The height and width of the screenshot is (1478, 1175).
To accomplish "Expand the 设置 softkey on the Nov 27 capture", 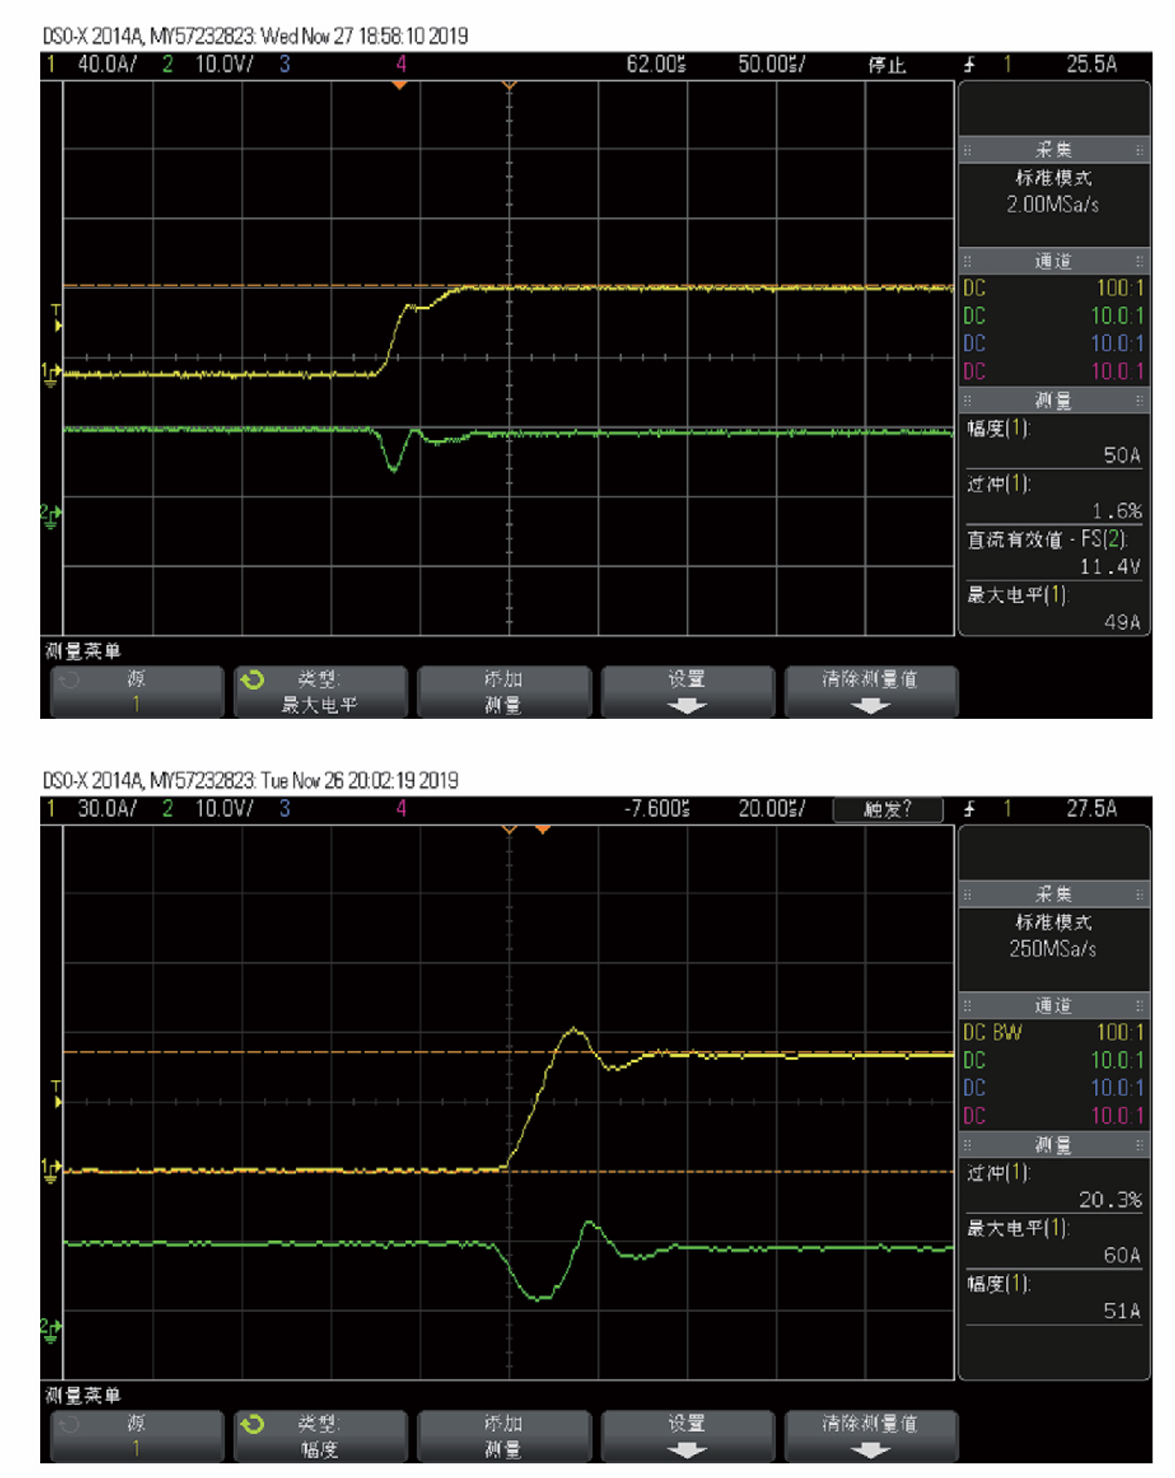I will coord(687,692).
